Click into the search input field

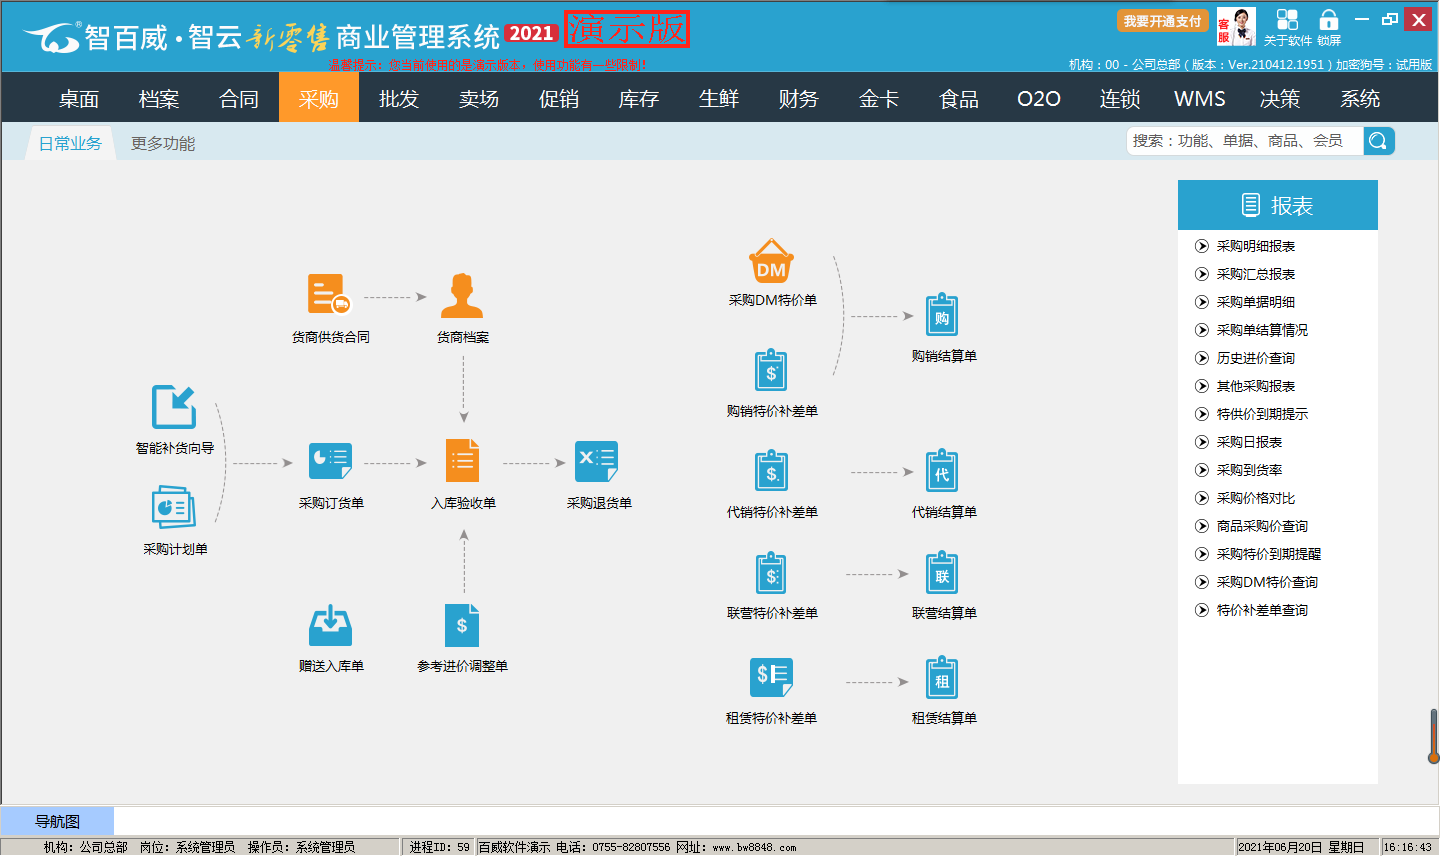point(1244,141)
